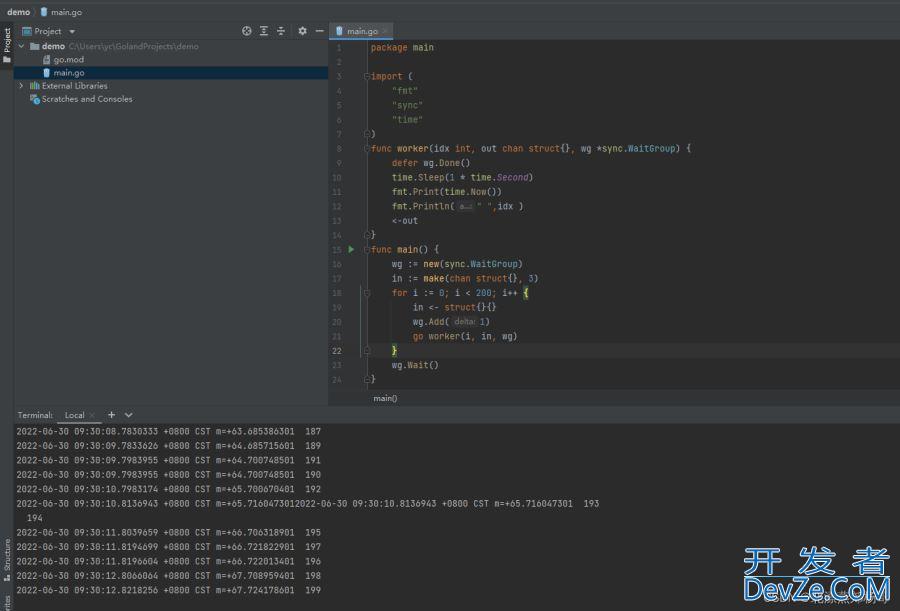Click terminal output line ending 192

tap(169, 489)
